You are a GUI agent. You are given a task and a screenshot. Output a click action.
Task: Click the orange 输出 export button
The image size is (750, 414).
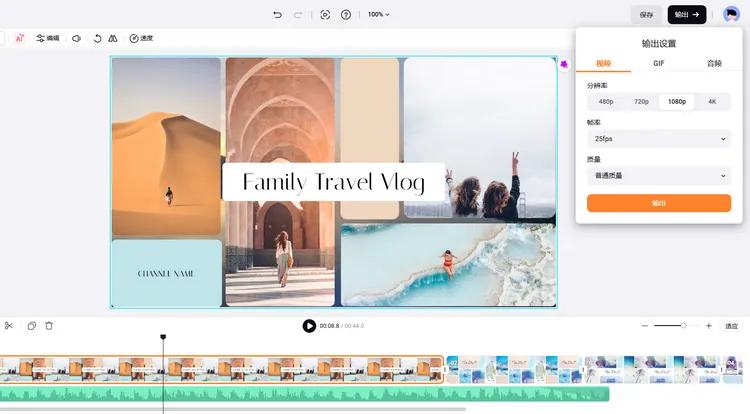coord(658,203)
